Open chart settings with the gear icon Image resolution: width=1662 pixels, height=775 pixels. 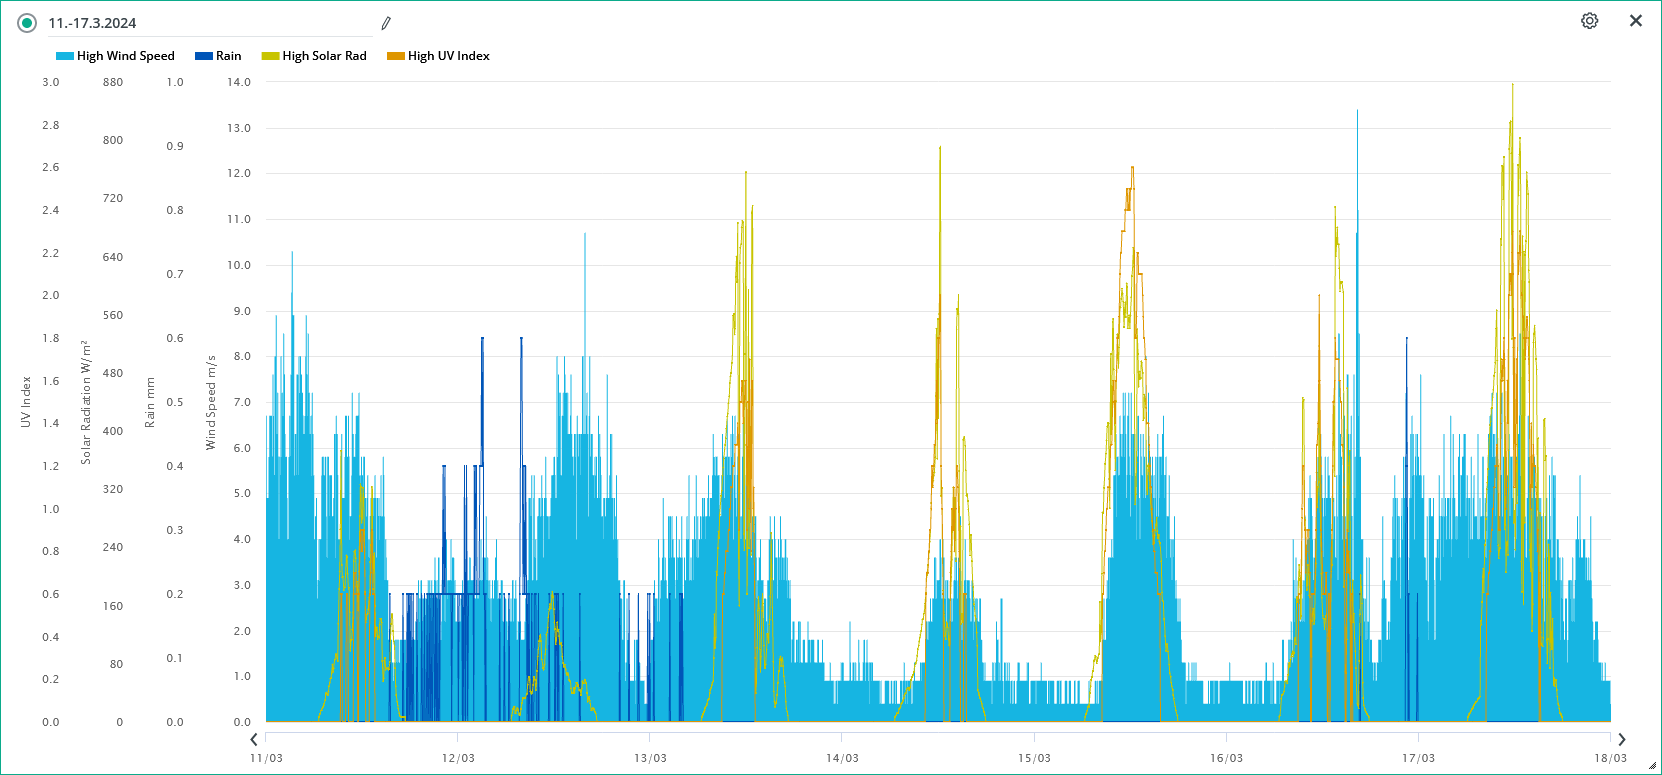click(1589, 21)
